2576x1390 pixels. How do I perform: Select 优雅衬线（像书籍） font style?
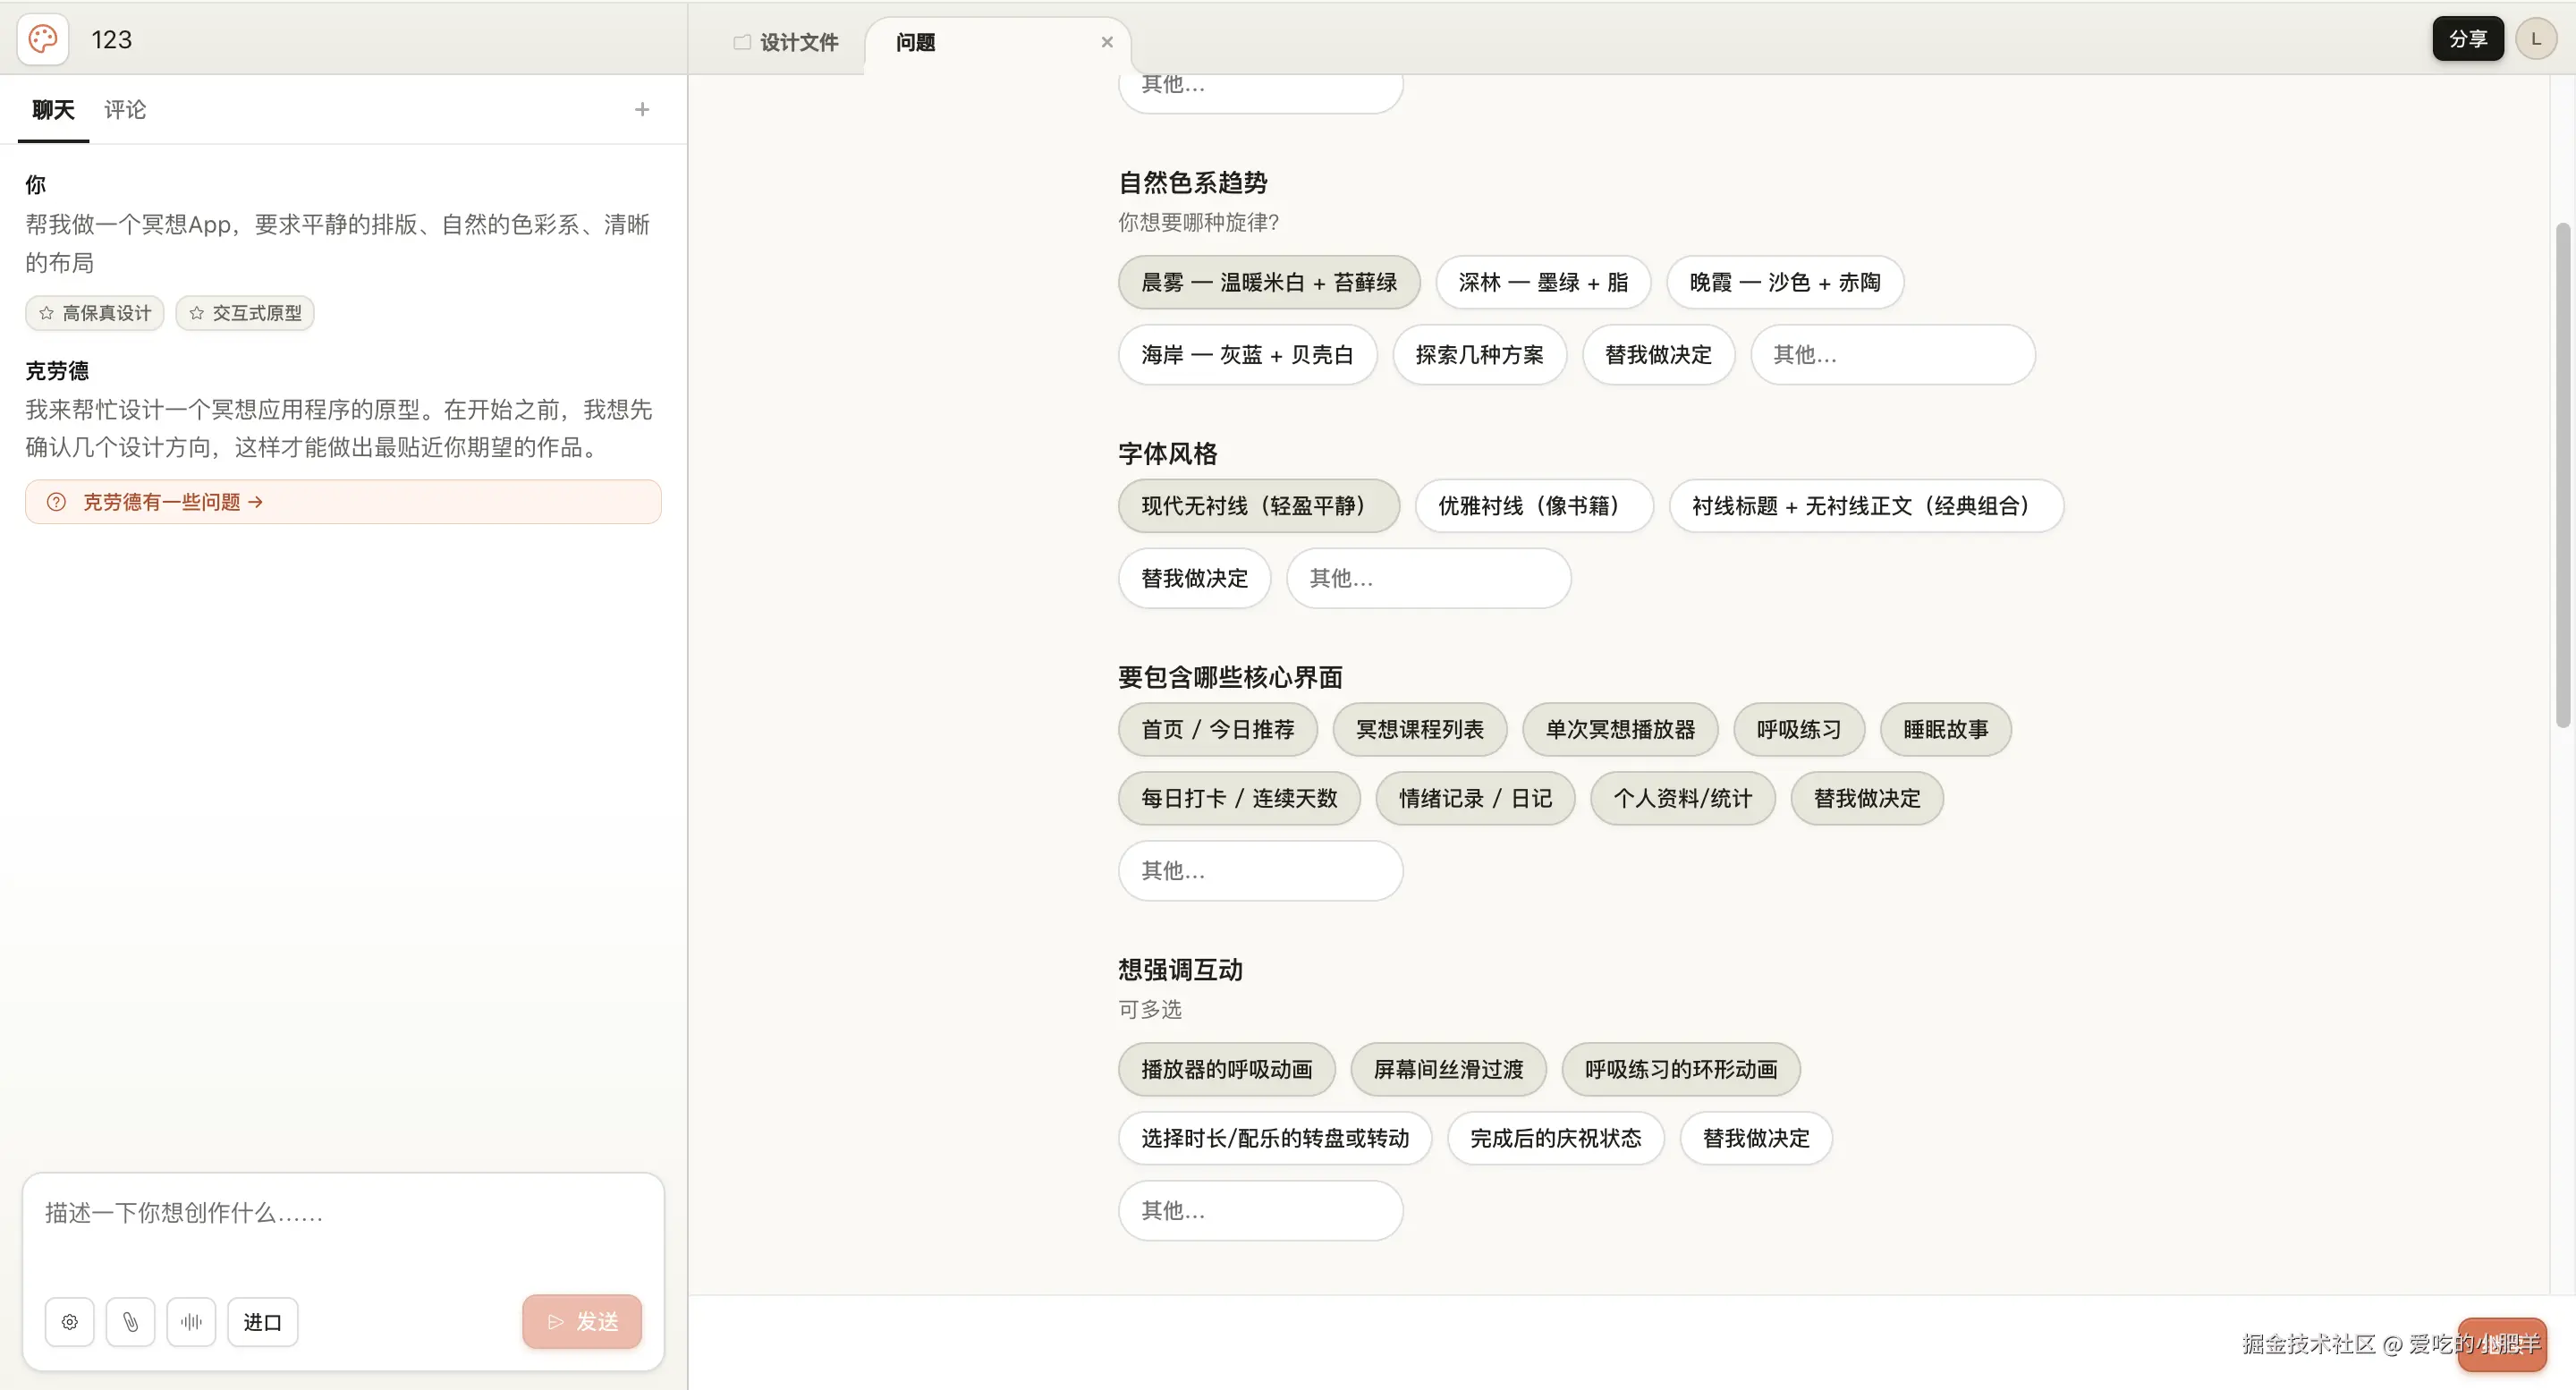coord(1533,506)
